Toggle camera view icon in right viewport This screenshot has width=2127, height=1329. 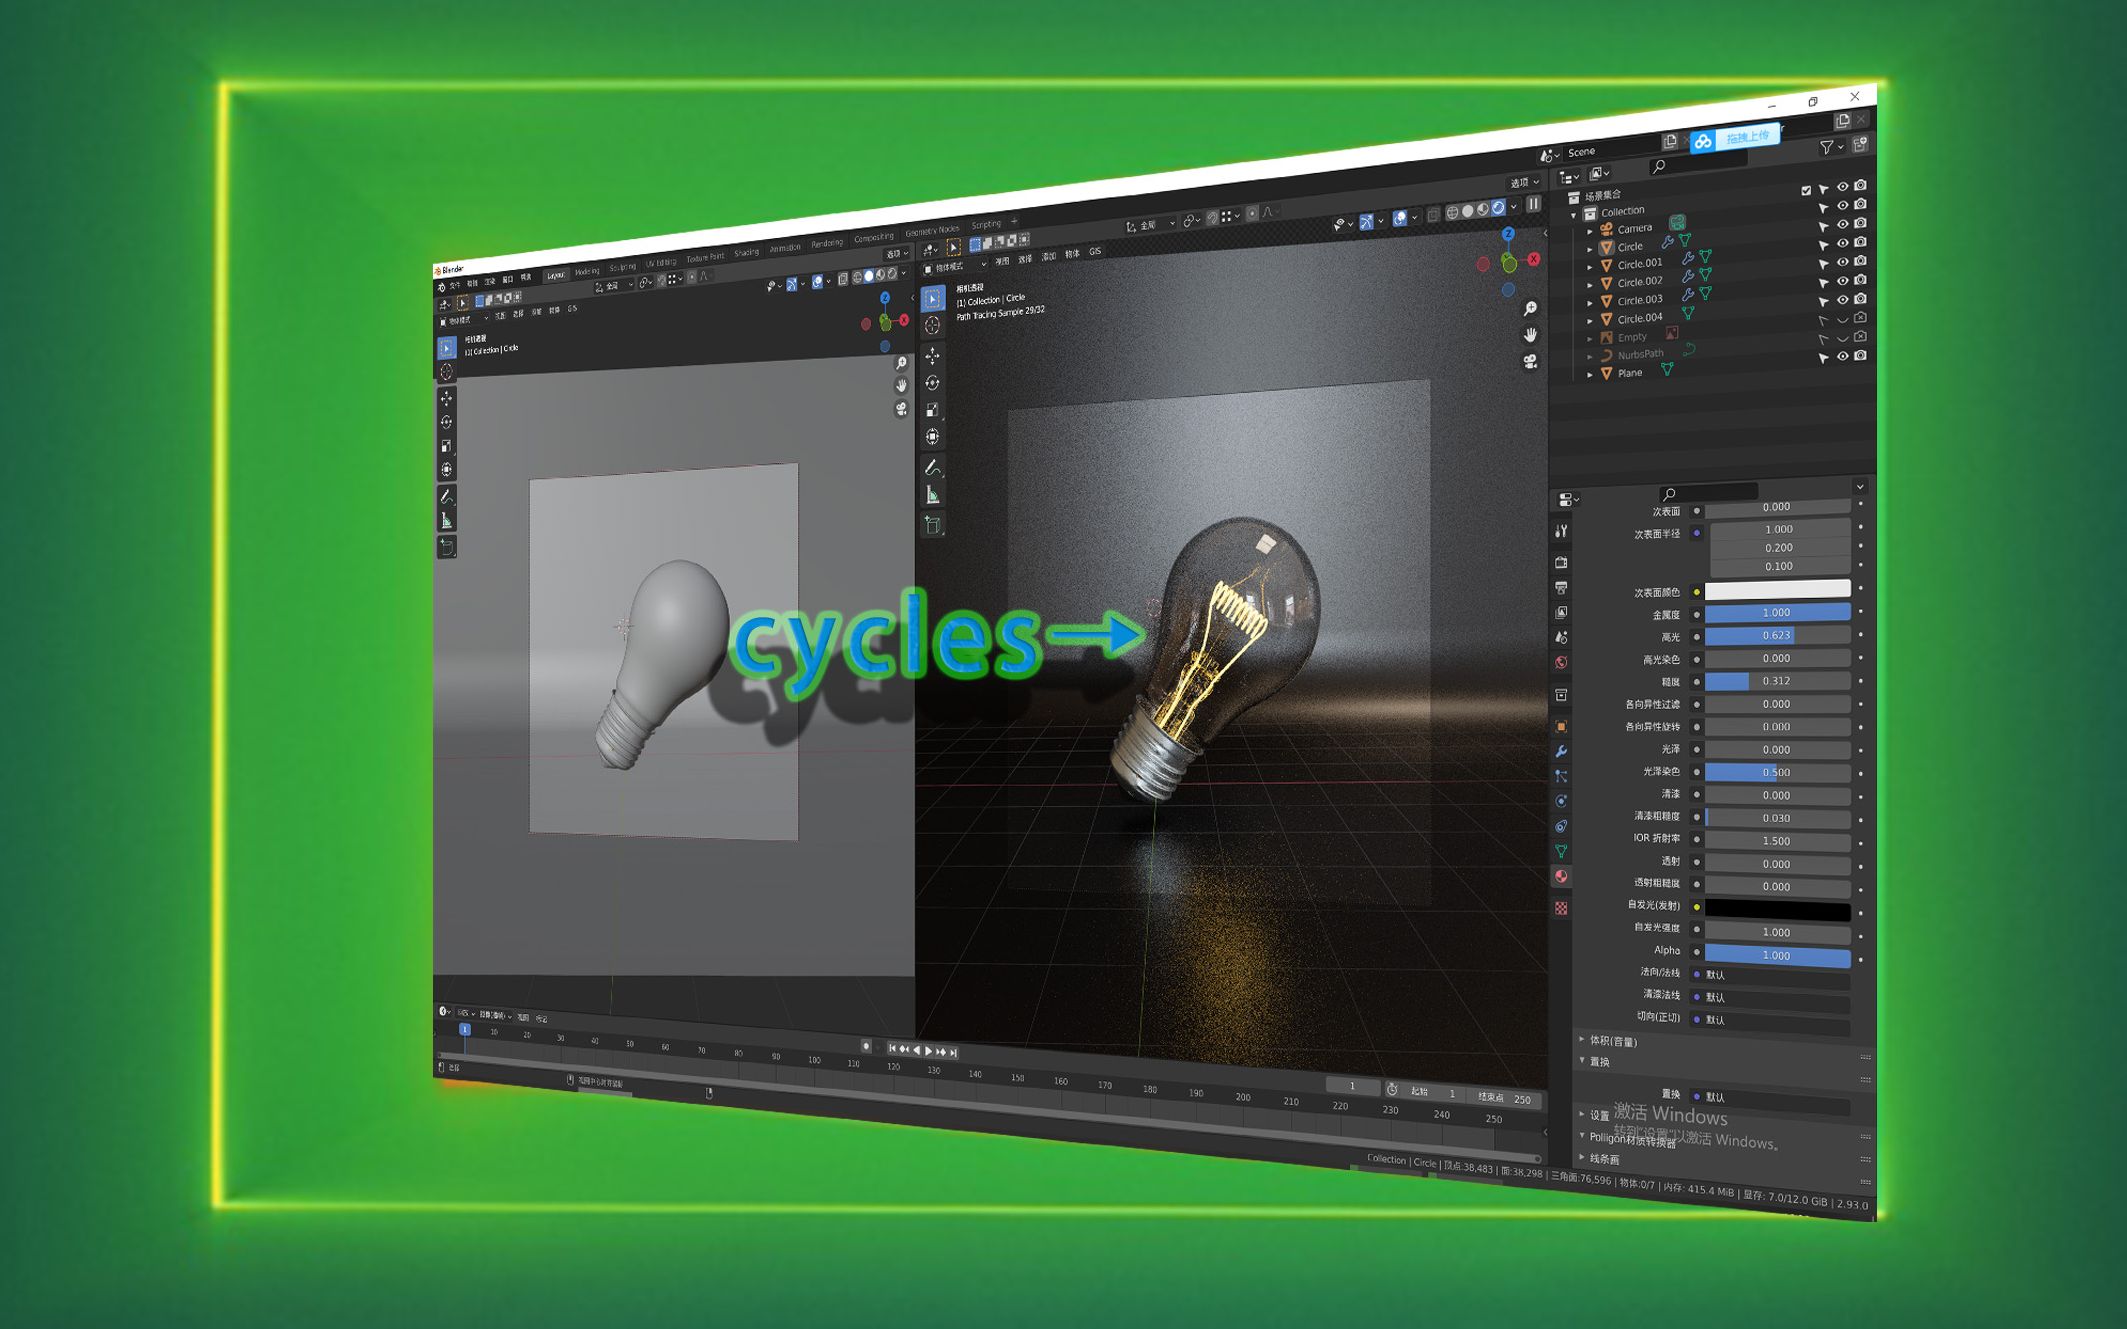coord(1530,362)
